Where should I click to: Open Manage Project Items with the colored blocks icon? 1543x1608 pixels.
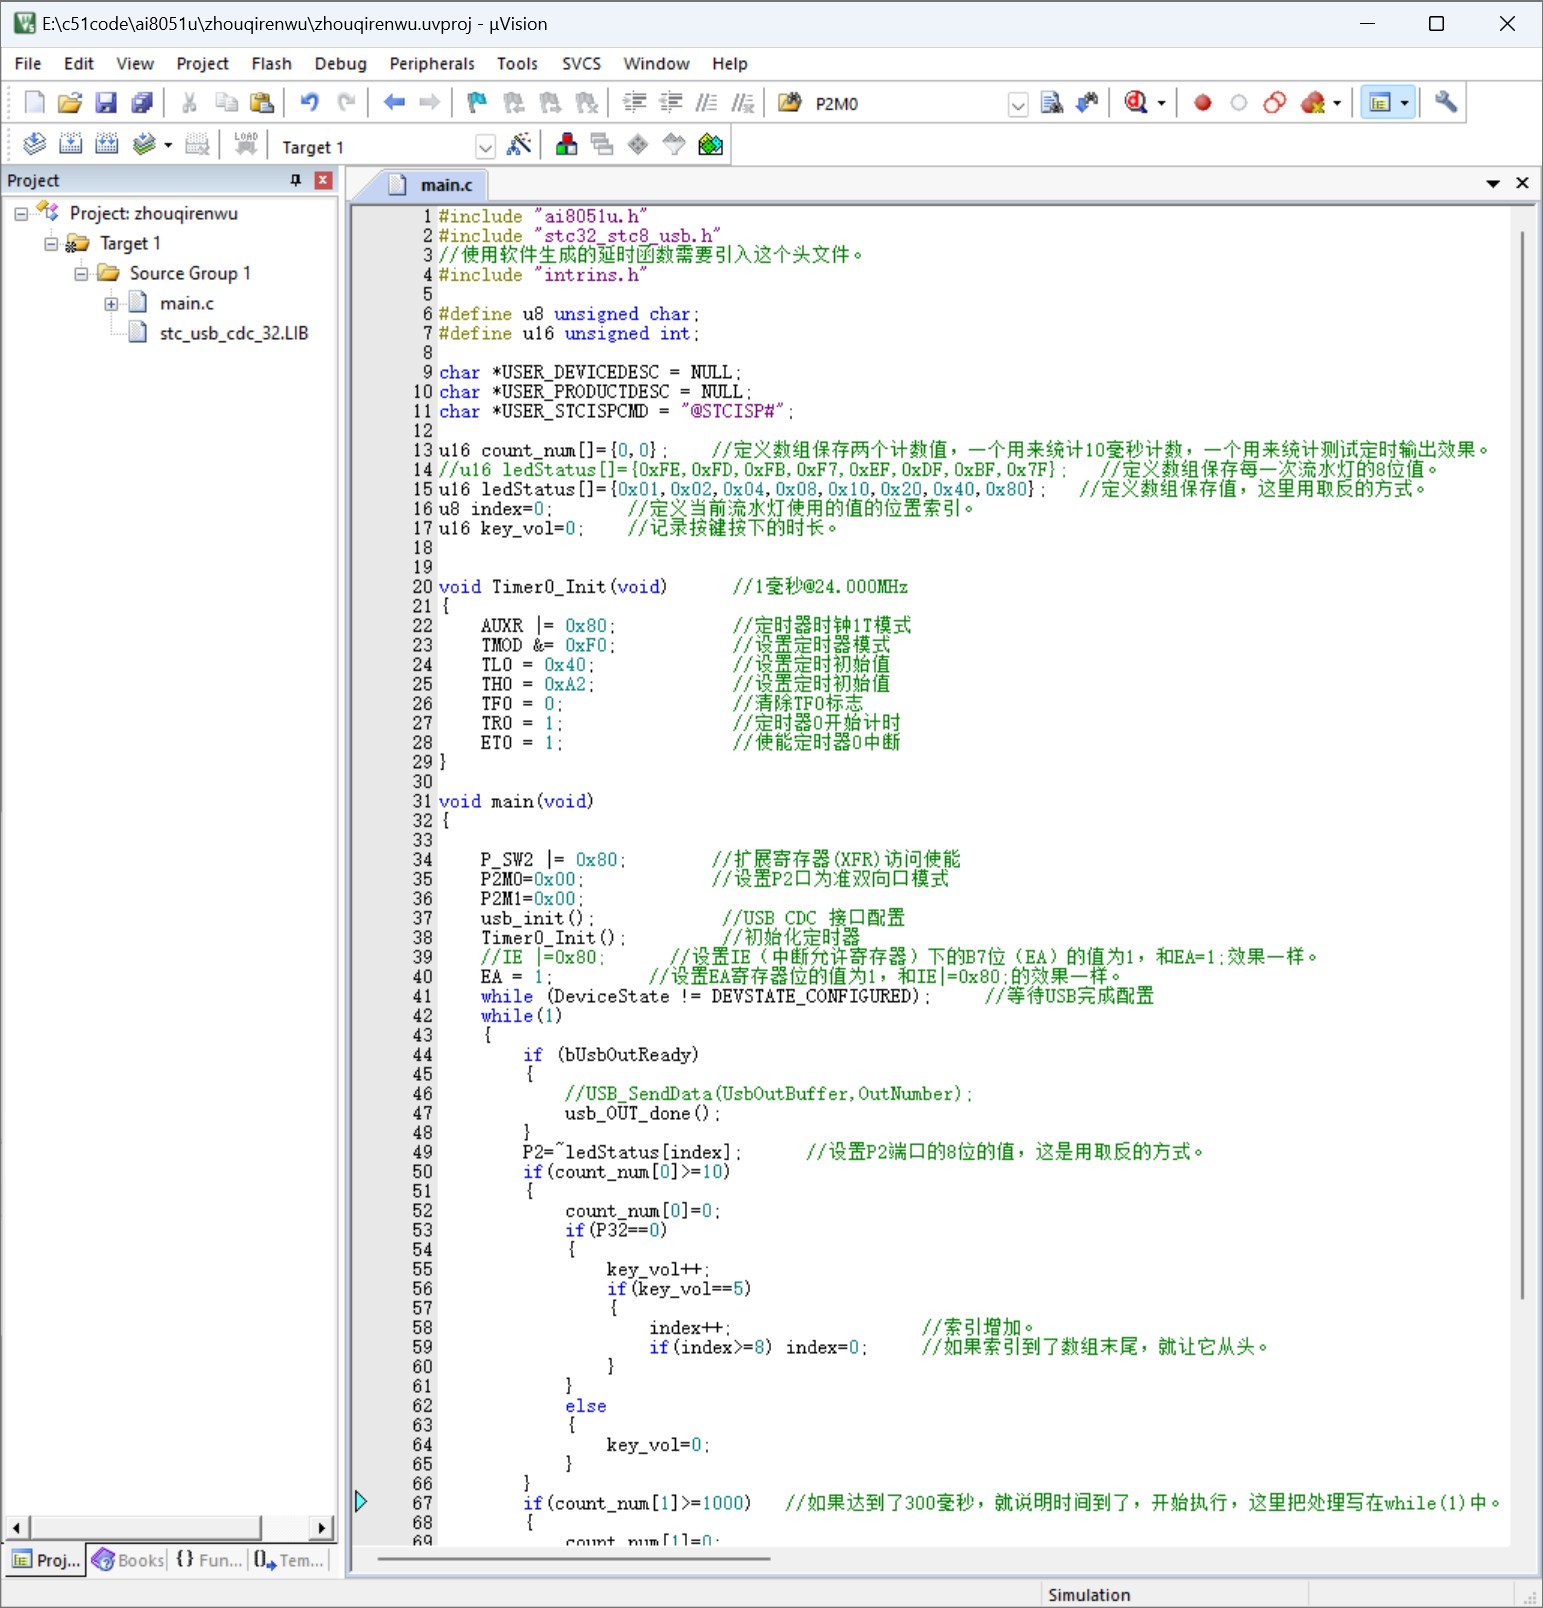pos(566,145)
